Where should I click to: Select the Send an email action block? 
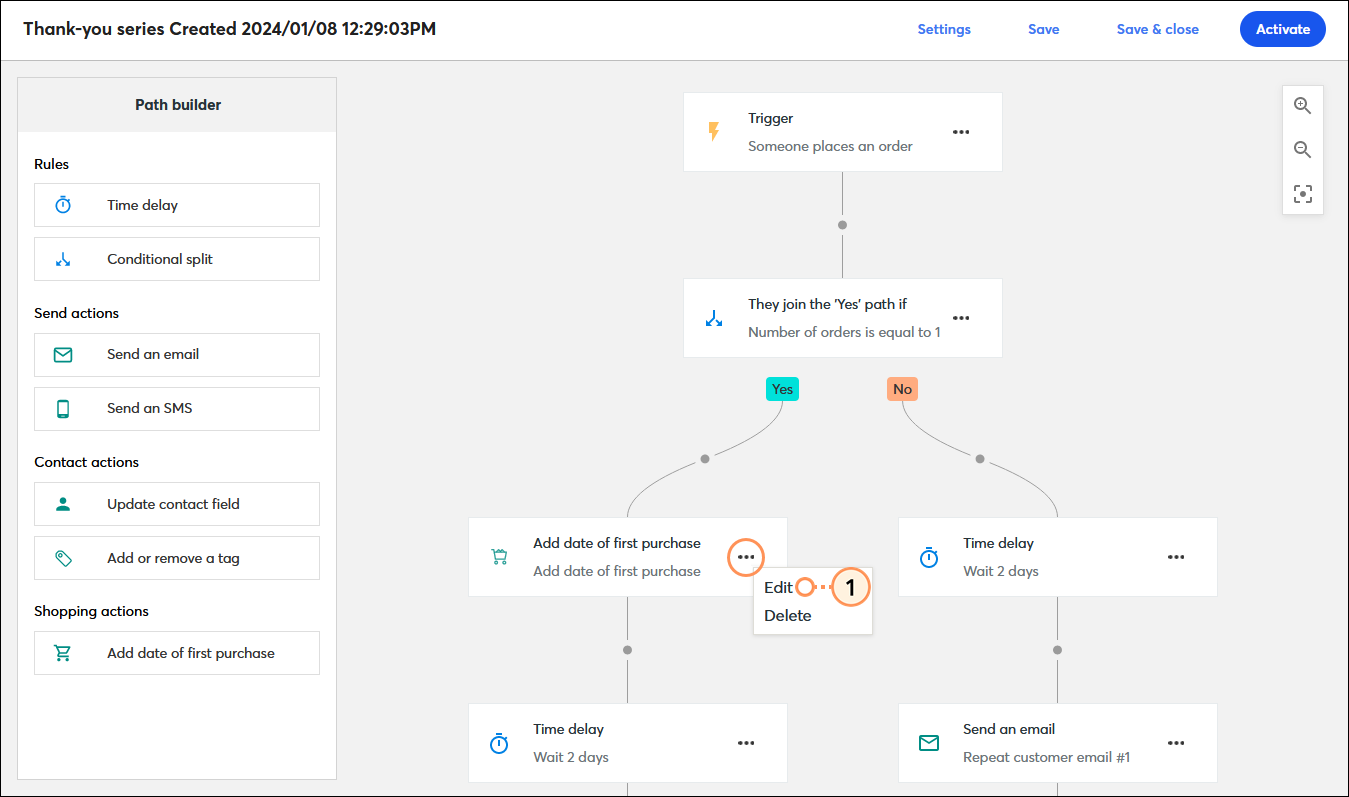(x=177, y=354)
